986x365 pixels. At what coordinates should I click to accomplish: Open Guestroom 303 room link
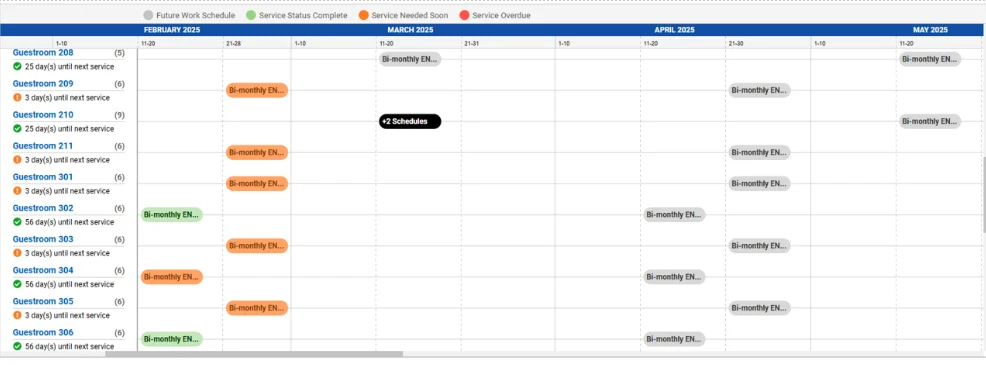tap(43, 239)
